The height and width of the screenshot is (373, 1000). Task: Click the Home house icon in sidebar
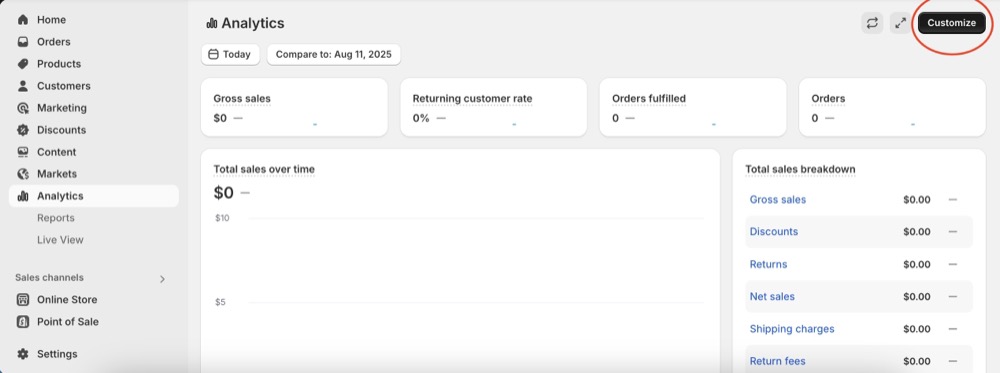[23, 20]
